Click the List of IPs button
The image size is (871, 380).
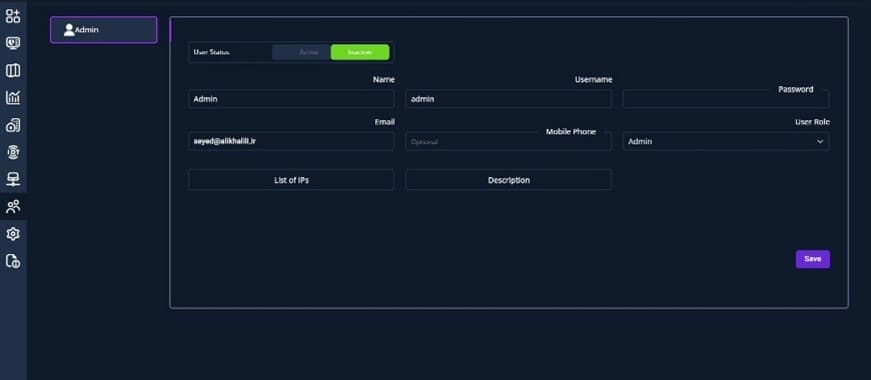(x=291, y=180)
